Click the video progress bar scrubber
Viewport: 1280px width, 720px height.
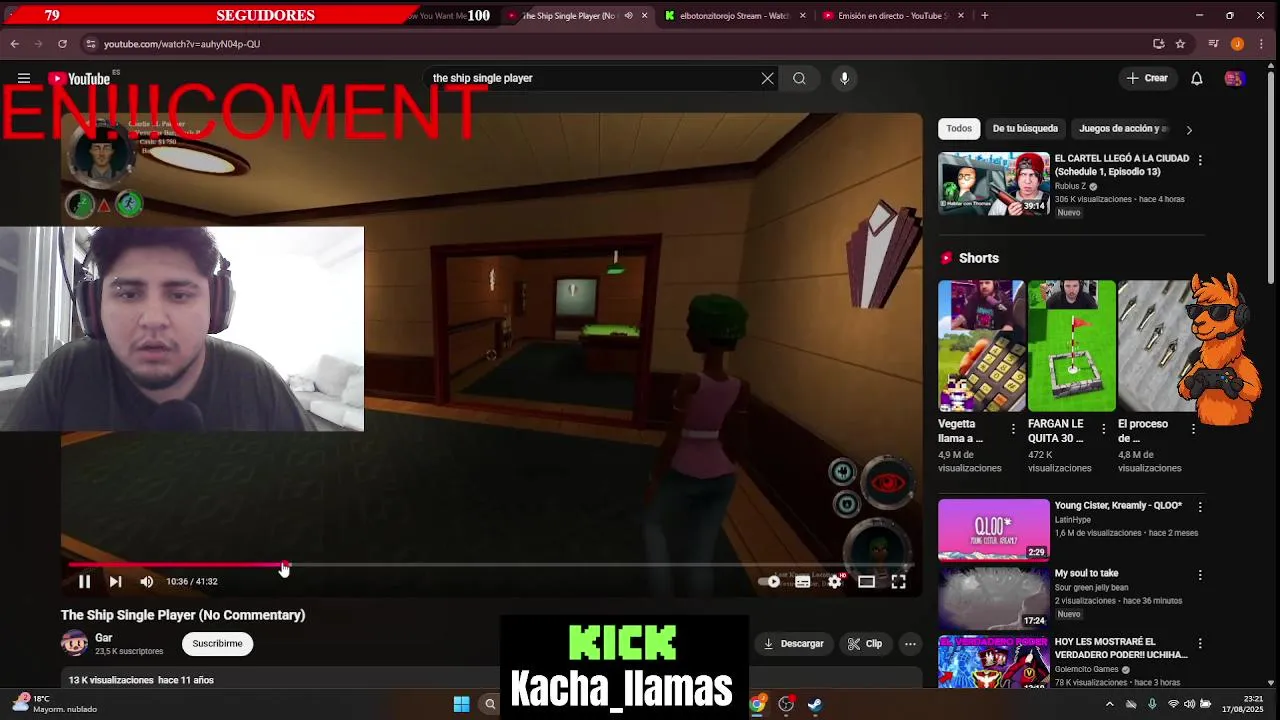click(285, 565)
